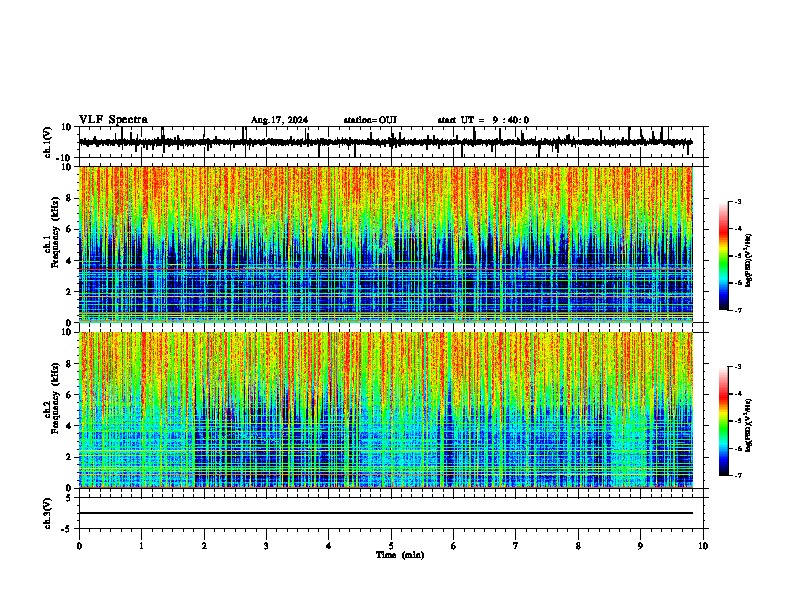This screenshot has height=612, width=792.
Task: Click the "ch.3(V)" axis label
Action: pos(48,514)
